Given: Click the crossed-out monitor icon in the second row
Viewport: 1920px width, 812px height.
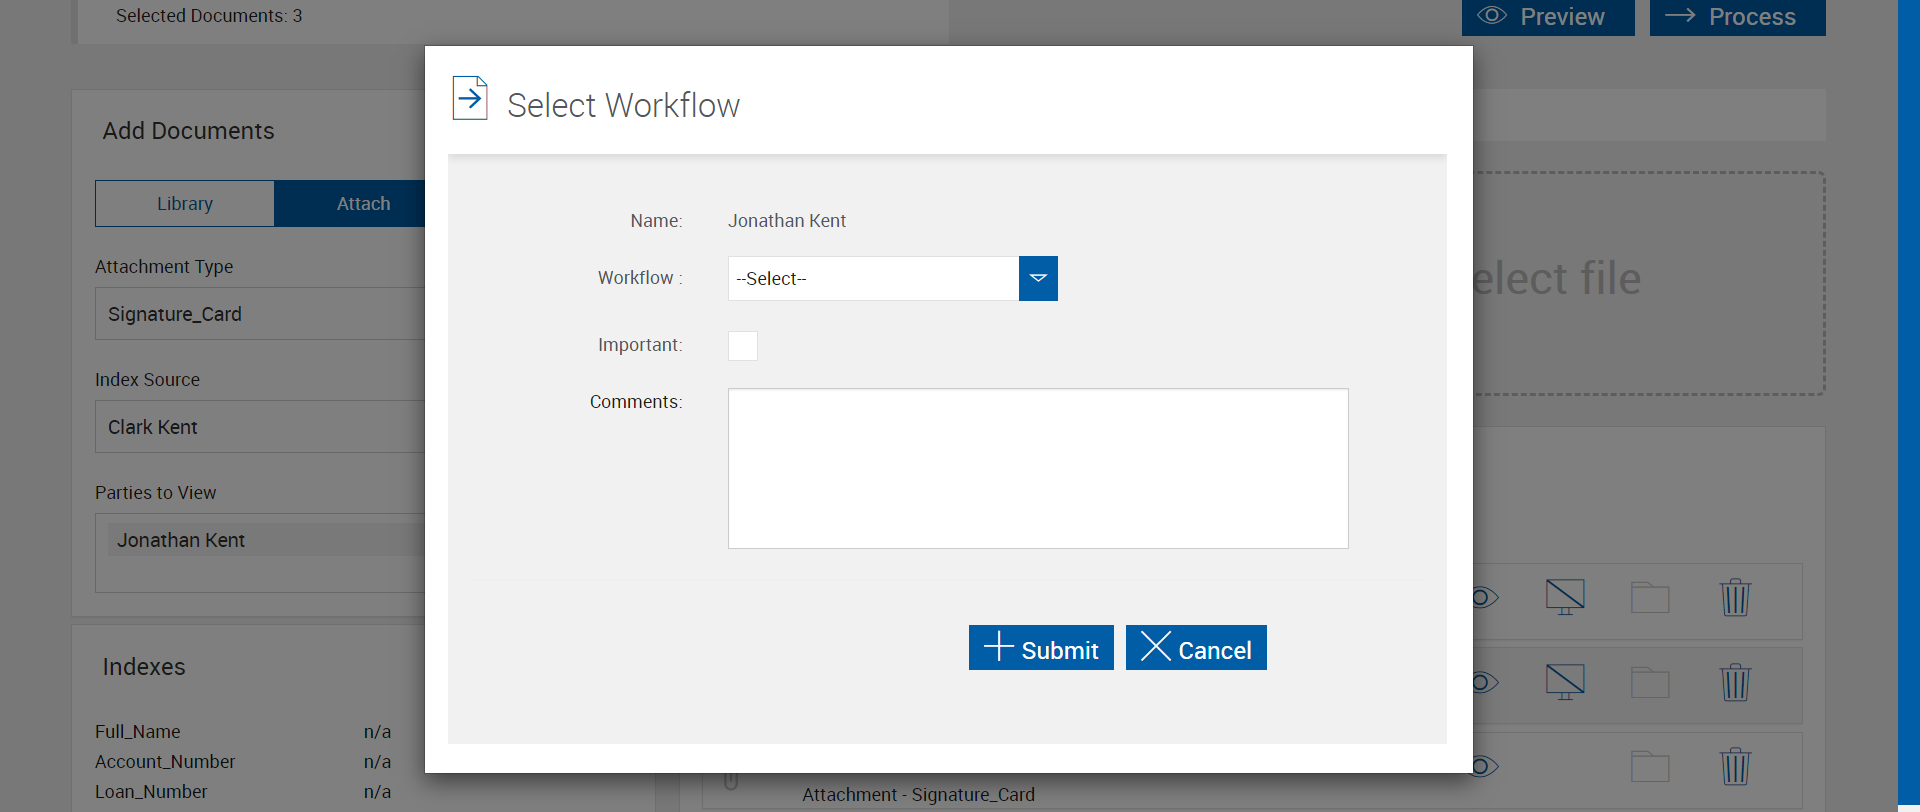Looking at the screenshot, I should coord(1565,682).
